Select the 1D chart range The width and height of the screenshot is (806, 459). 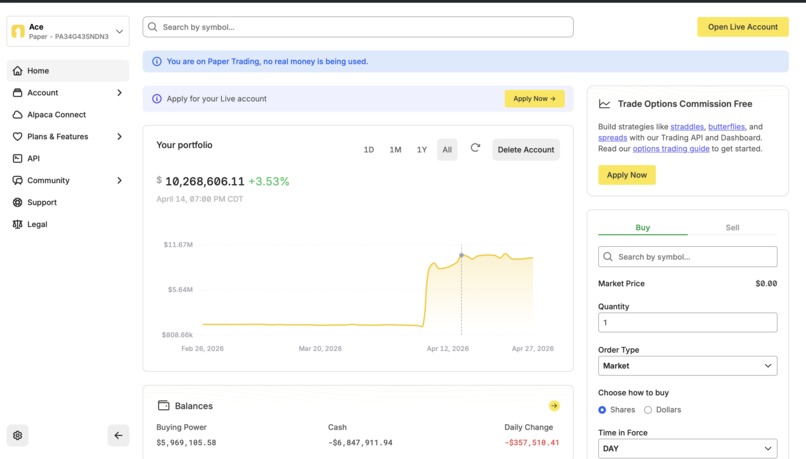coord(369,150)
